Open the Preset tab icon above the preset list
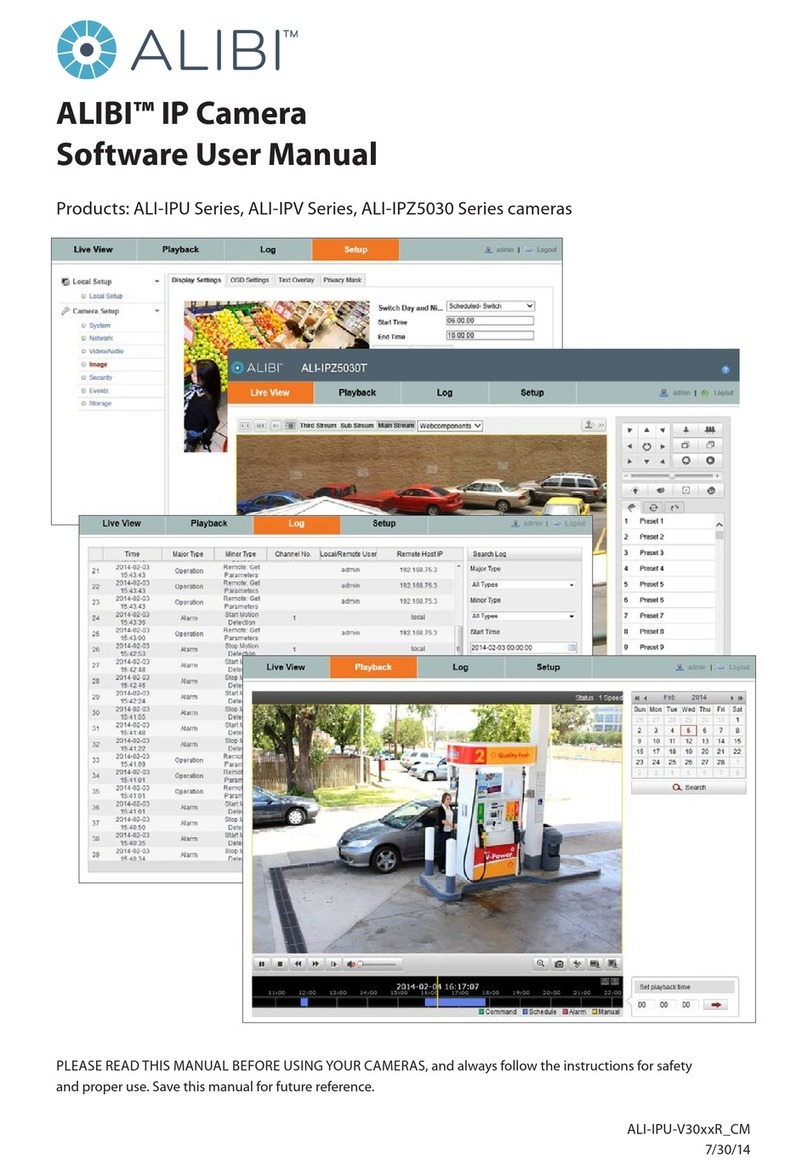 coord(631,507)
